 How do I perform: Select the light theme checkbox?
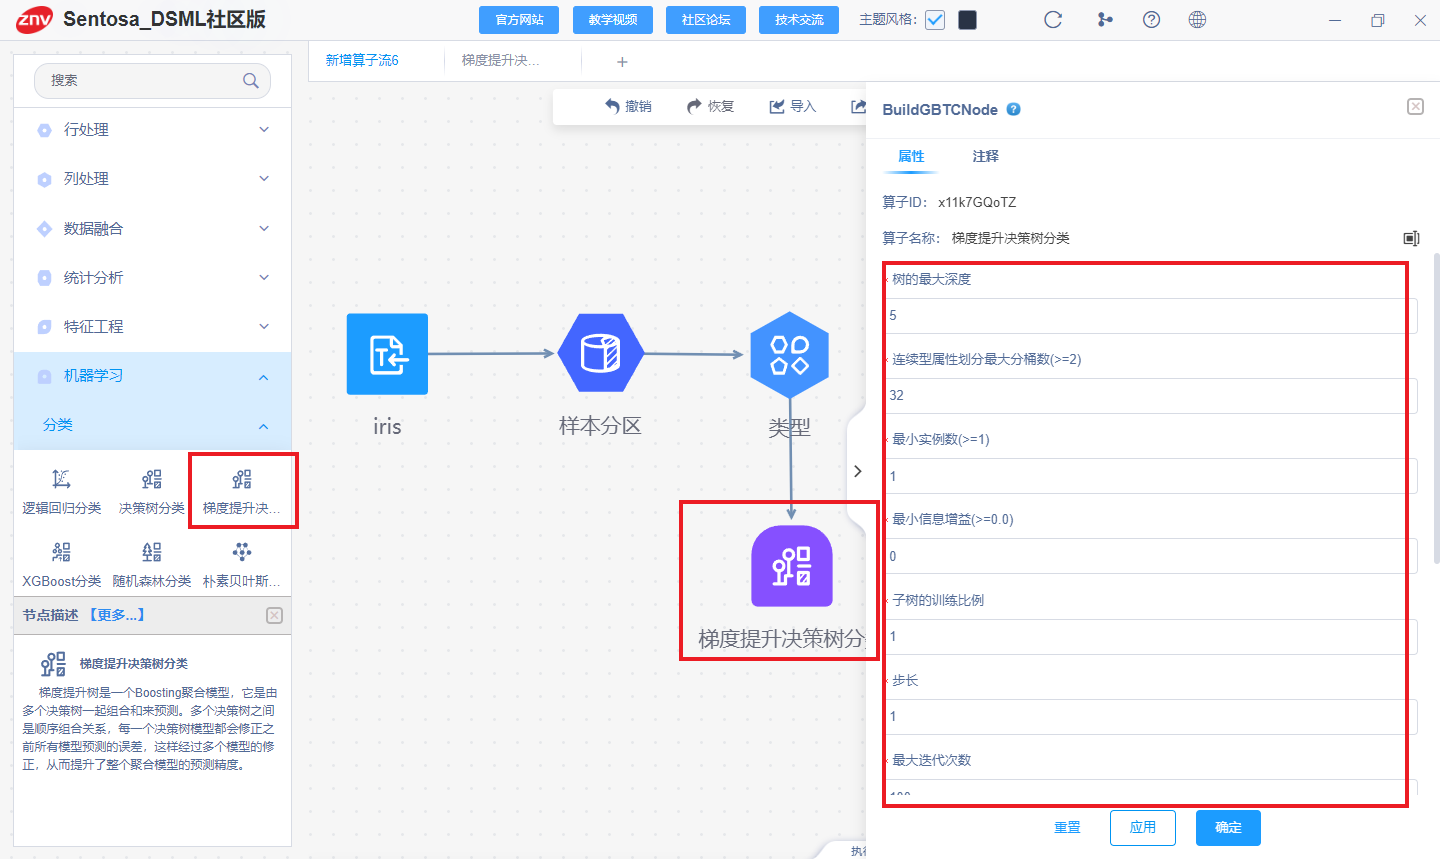point(935,20)
